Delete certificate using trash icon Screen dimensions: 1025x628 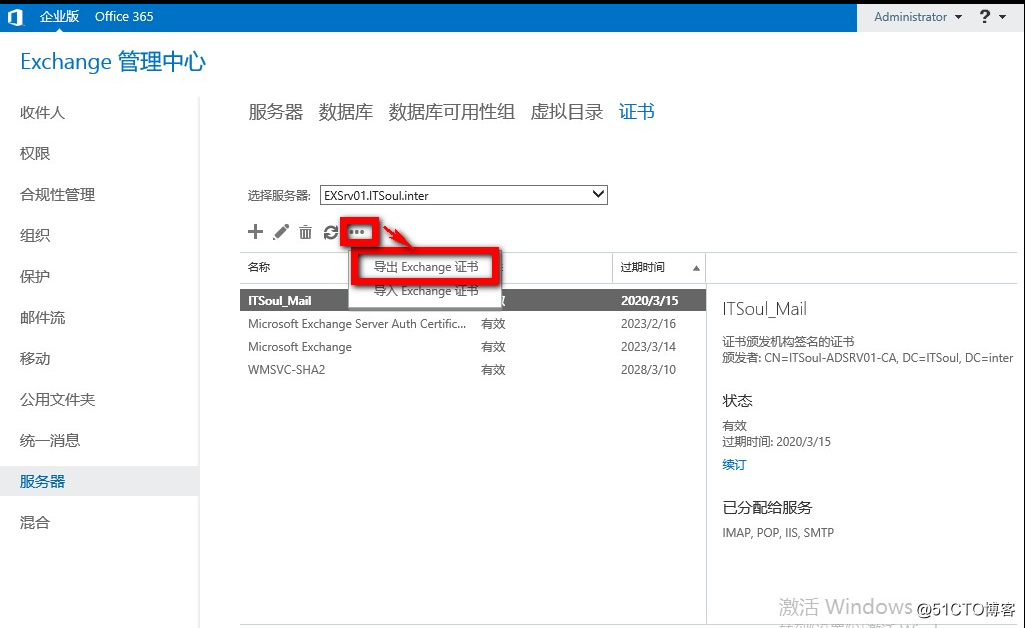(305, 232)
